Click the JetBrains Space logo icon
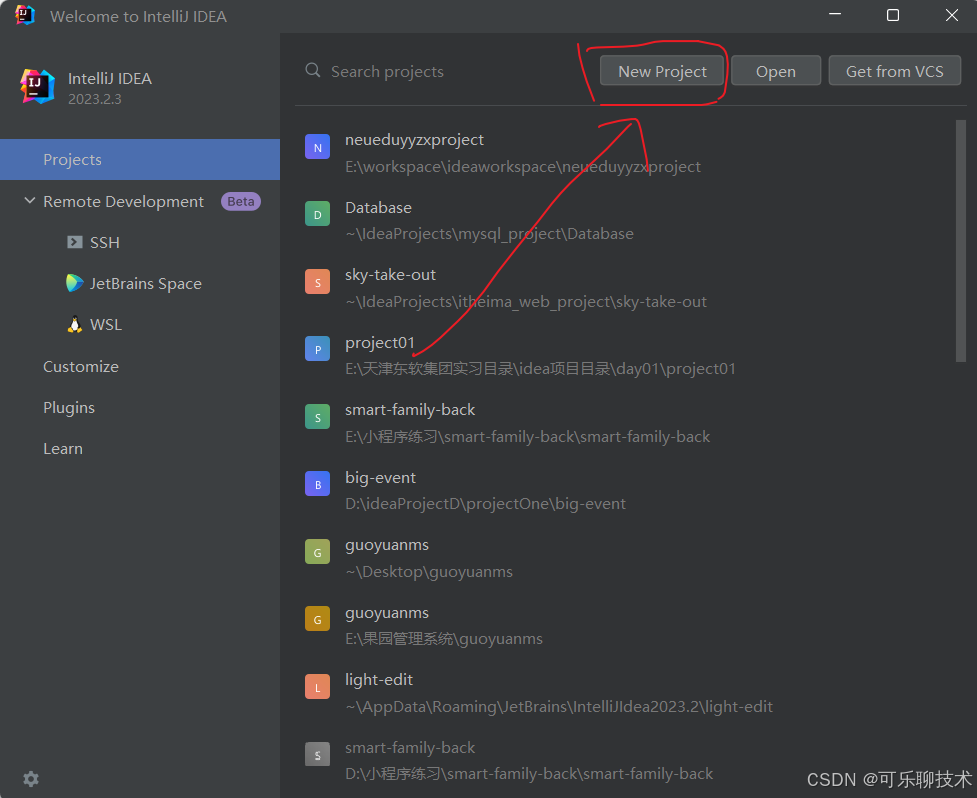Viewport: 977px width, 798px height. tap(75, 283)
